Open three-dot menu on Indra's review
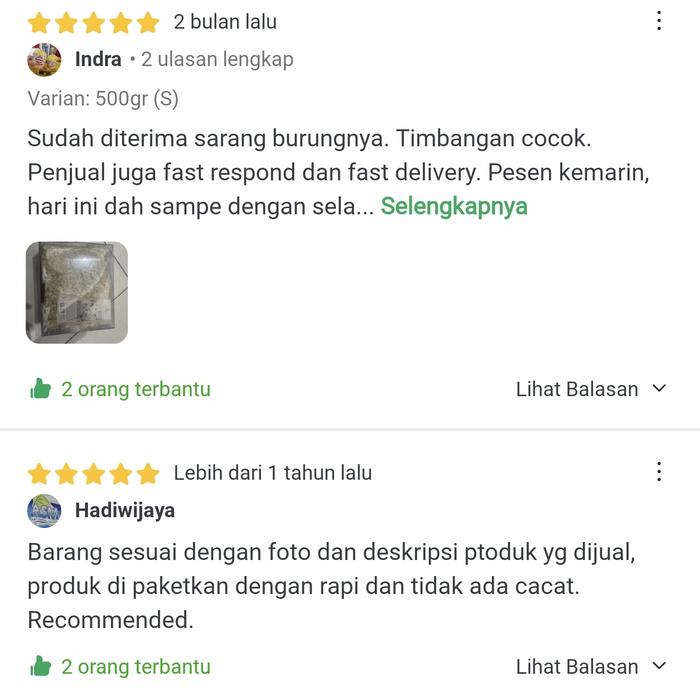 point(659,21)
